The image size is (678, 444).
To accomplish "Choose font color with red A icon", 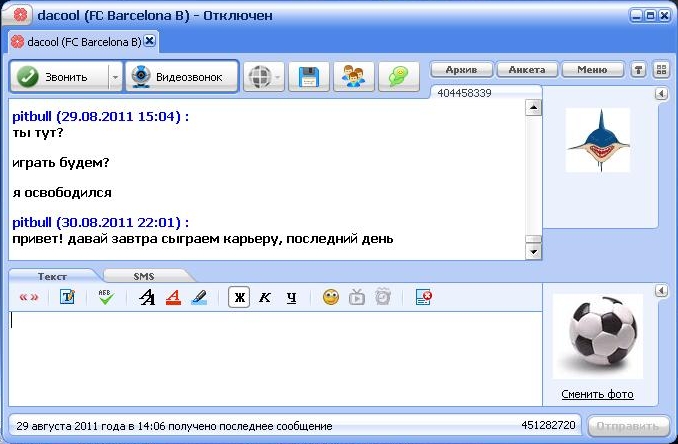I will pyautogui.click(x=173, y=297).
